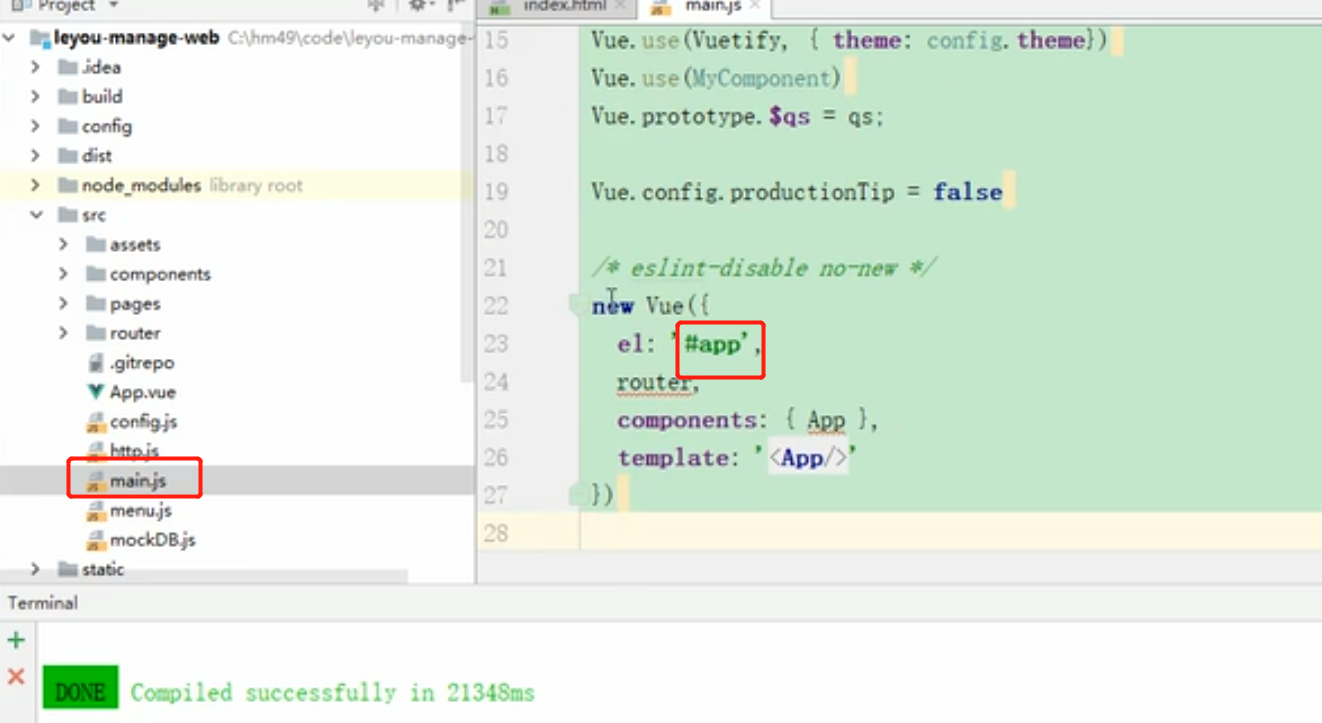
Task: Close the main.js editor tab
Action: pyautogui.click(x=755, y=6)
